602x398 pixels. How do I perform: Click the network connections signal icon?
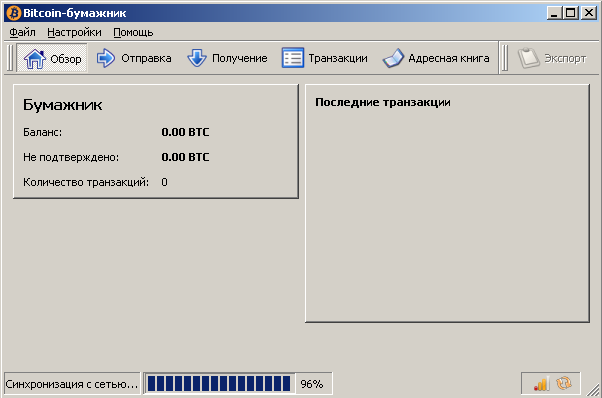[x=541, y=383]
